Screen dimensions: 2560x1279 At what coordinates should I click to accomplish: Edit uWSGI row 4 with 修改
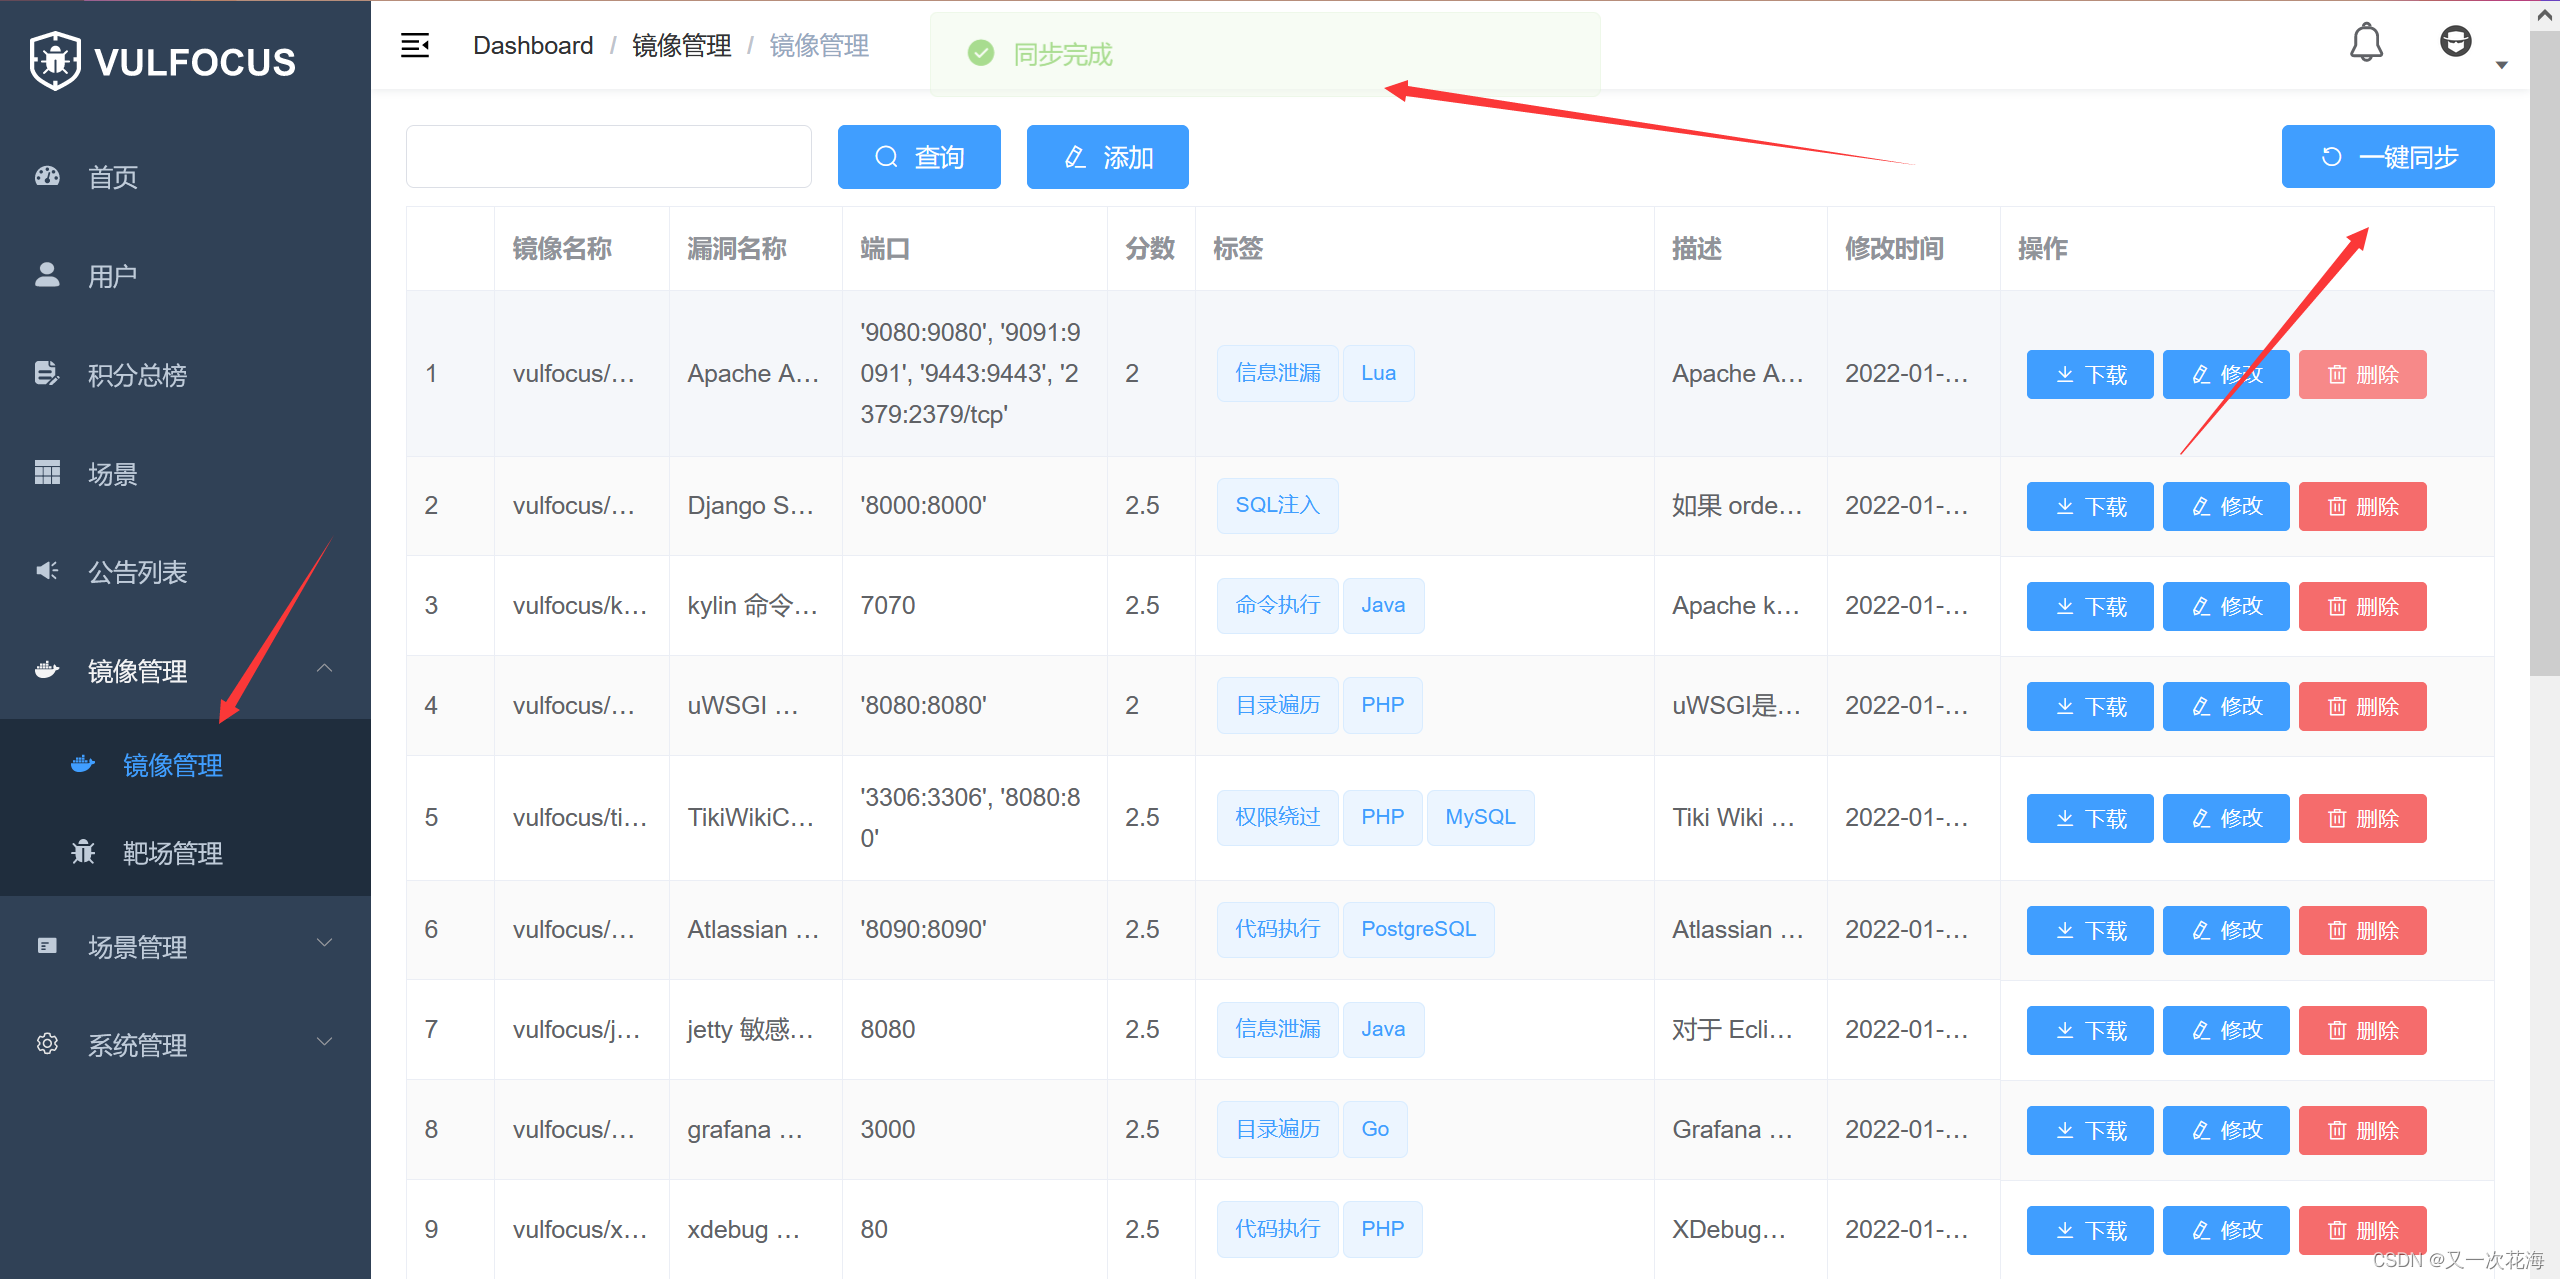tap(2226, 707)
